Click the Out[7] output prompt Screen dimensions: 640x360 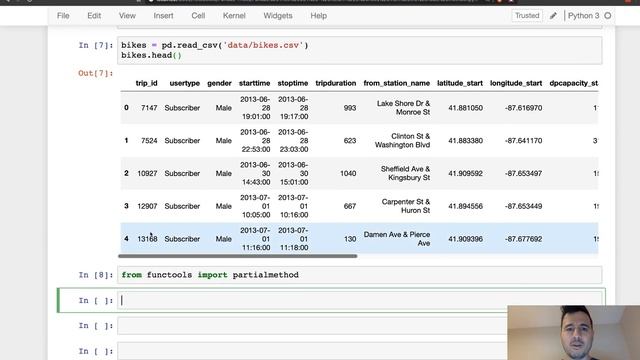pos(96,73)
